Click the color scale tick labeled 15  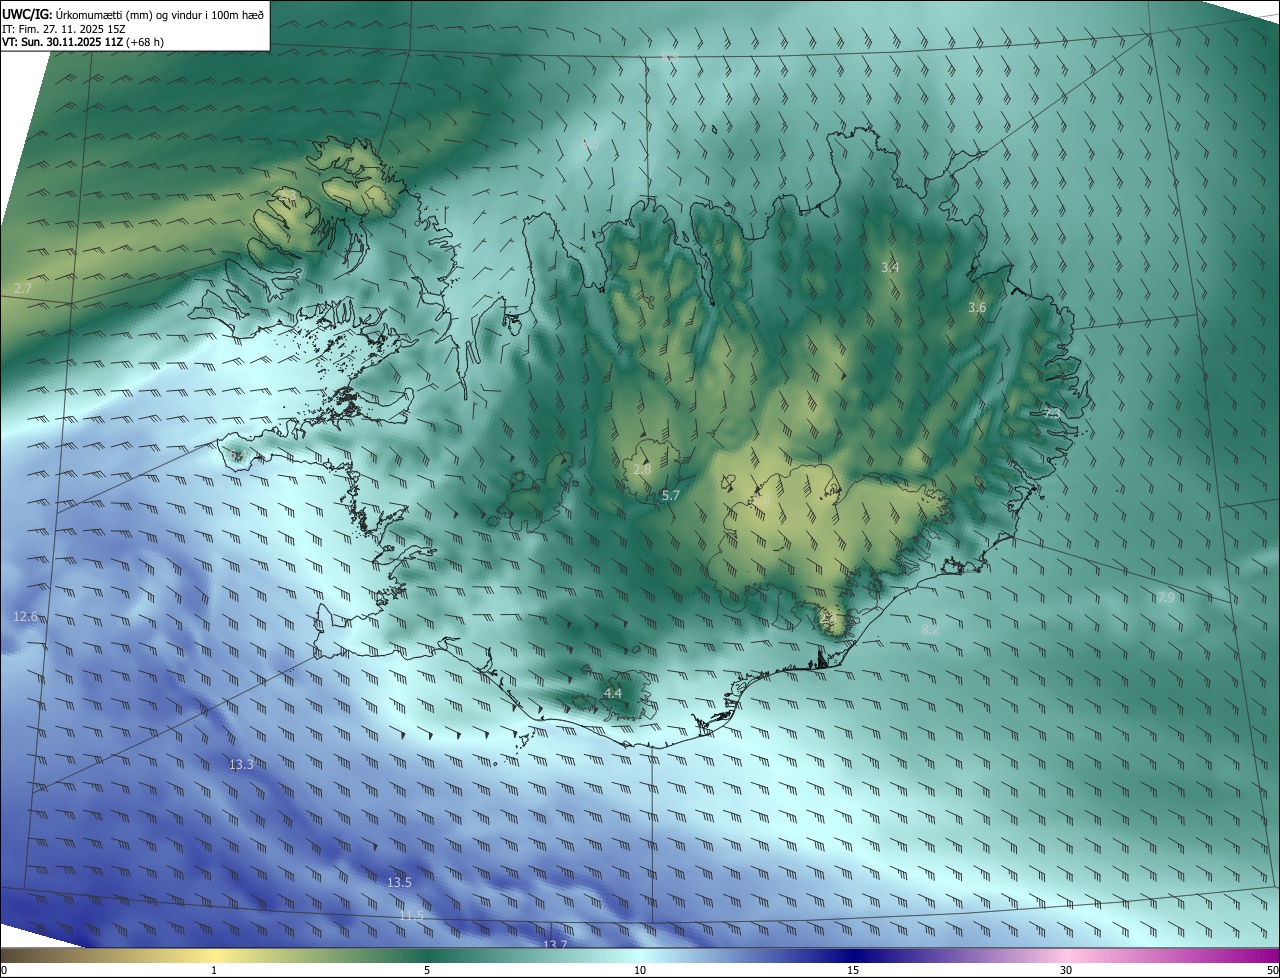(x=853, y=970)
